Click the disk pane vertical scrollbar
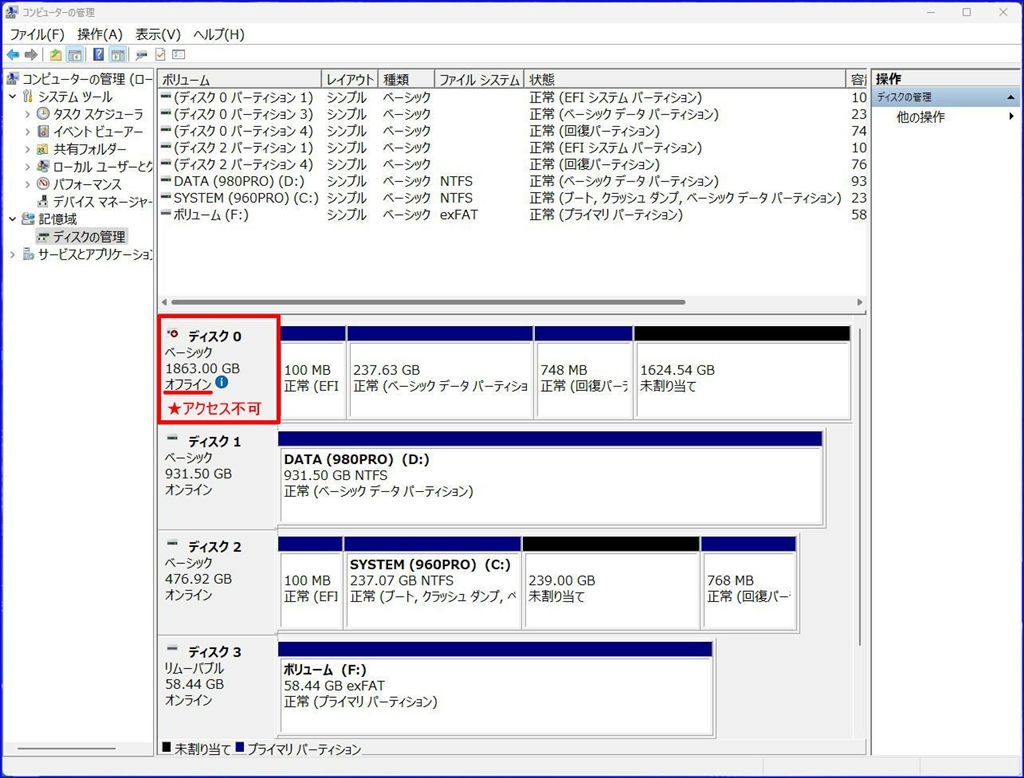Image resolution: width=1024 pixels, height=778 pixels. (x=860, y=487)
